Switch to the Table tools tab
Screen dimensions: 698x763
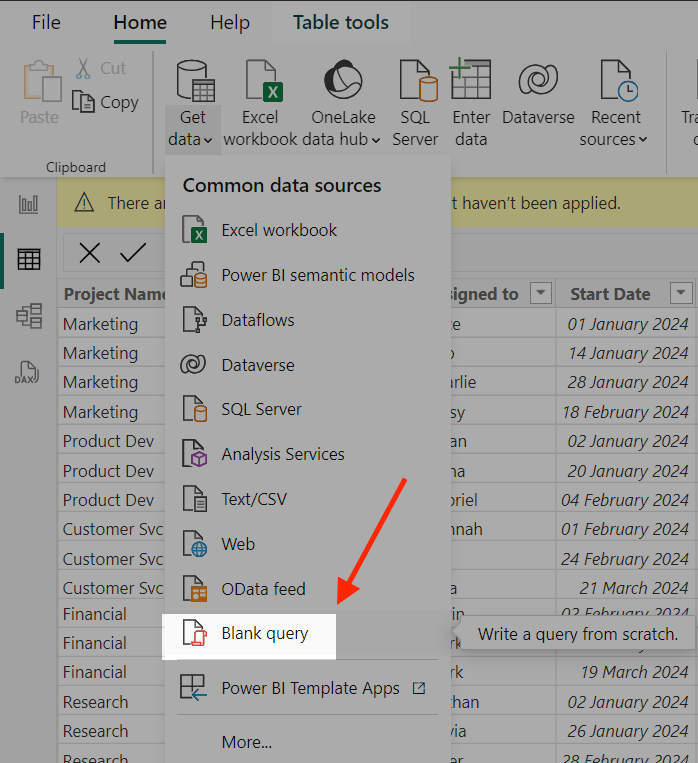coord(341,22)
